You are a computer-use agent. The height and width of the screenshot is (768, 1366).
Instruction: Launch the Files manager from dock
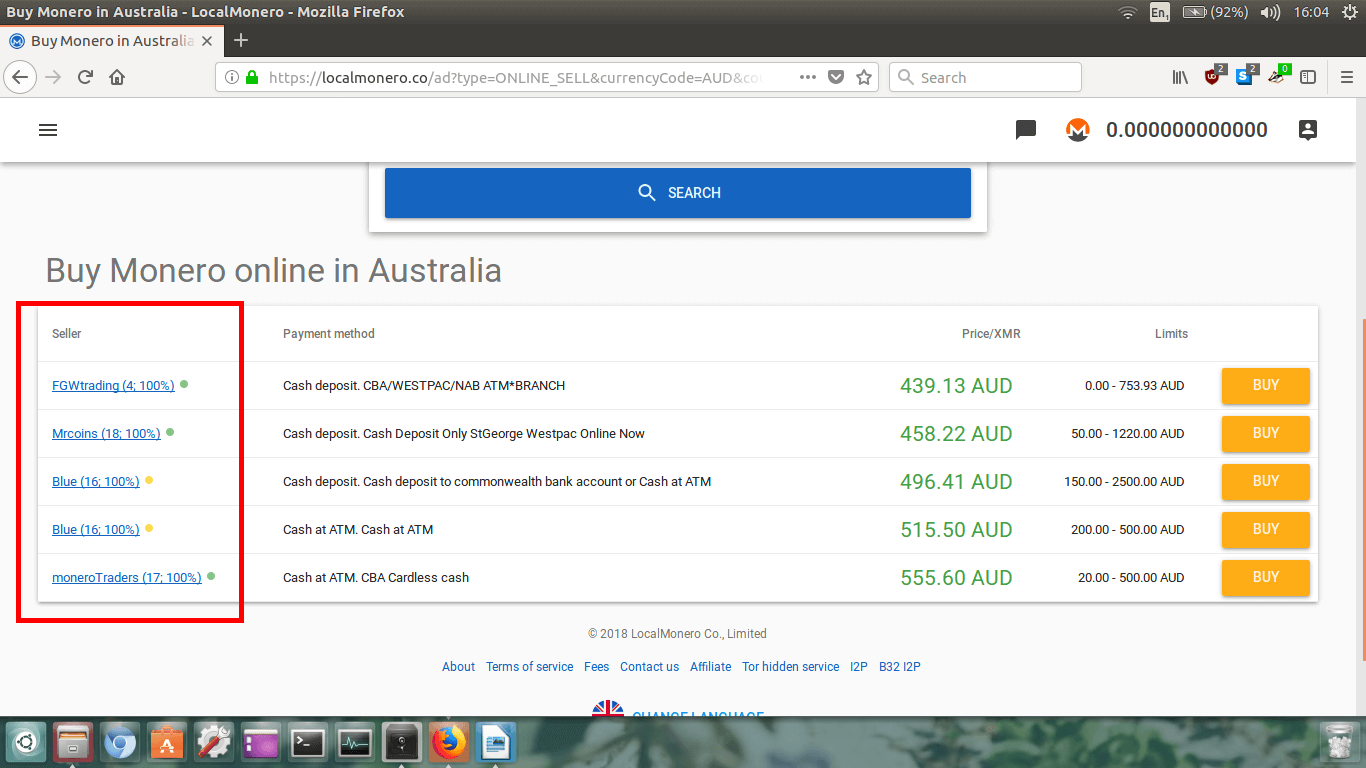tap(73, 743)
